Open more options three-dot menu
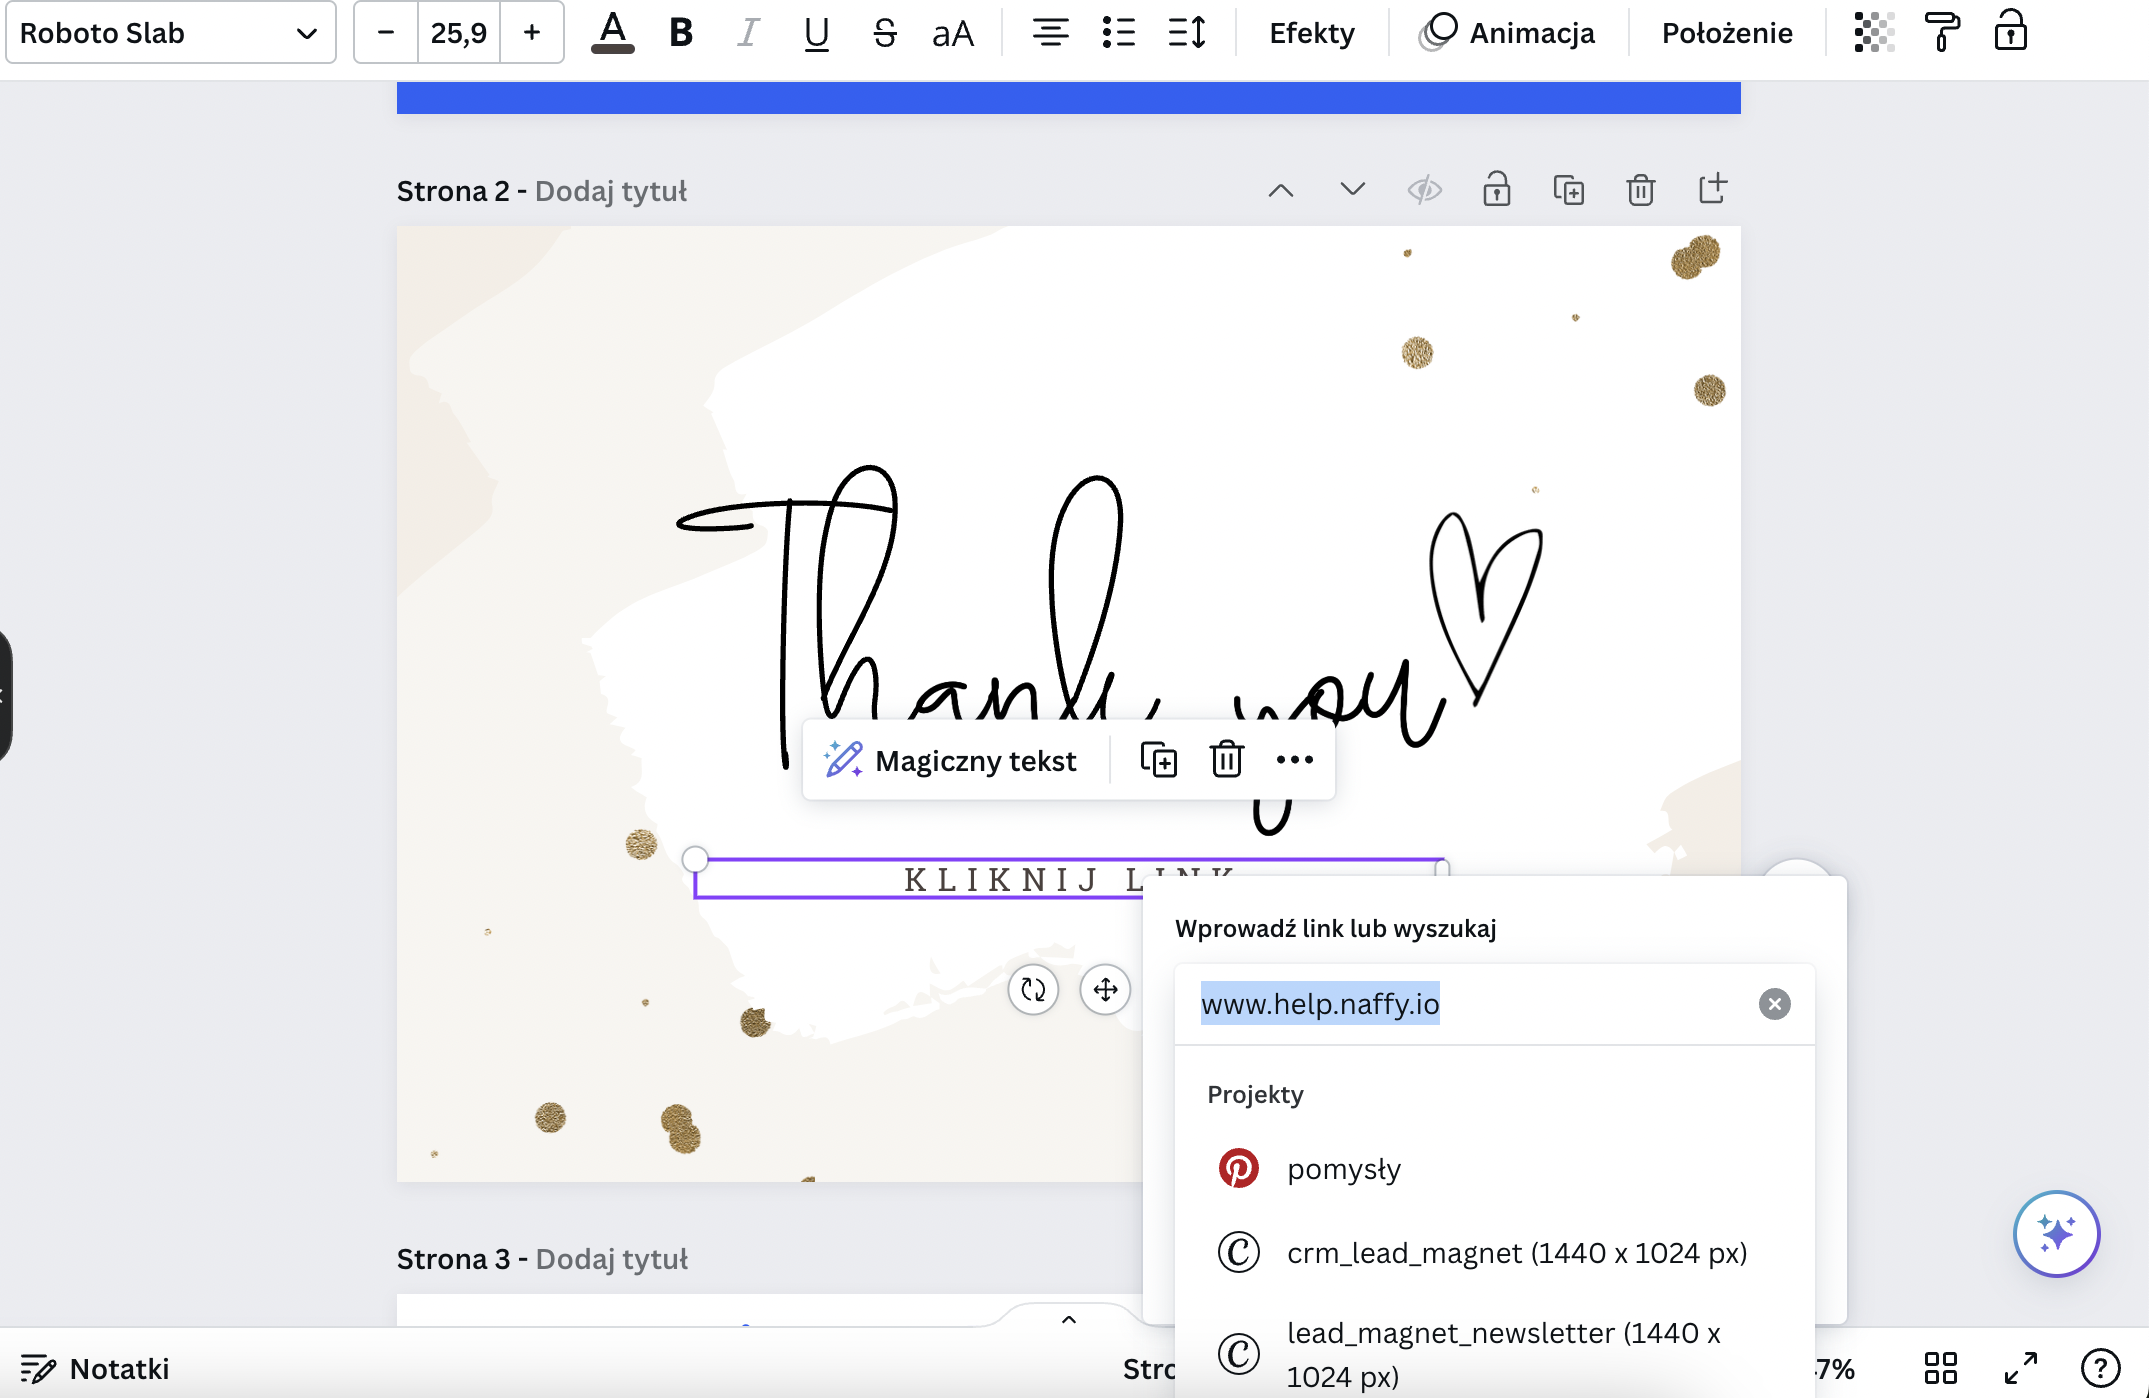This screenshot has width=2149, height=1398. (x=1295, y=760)
